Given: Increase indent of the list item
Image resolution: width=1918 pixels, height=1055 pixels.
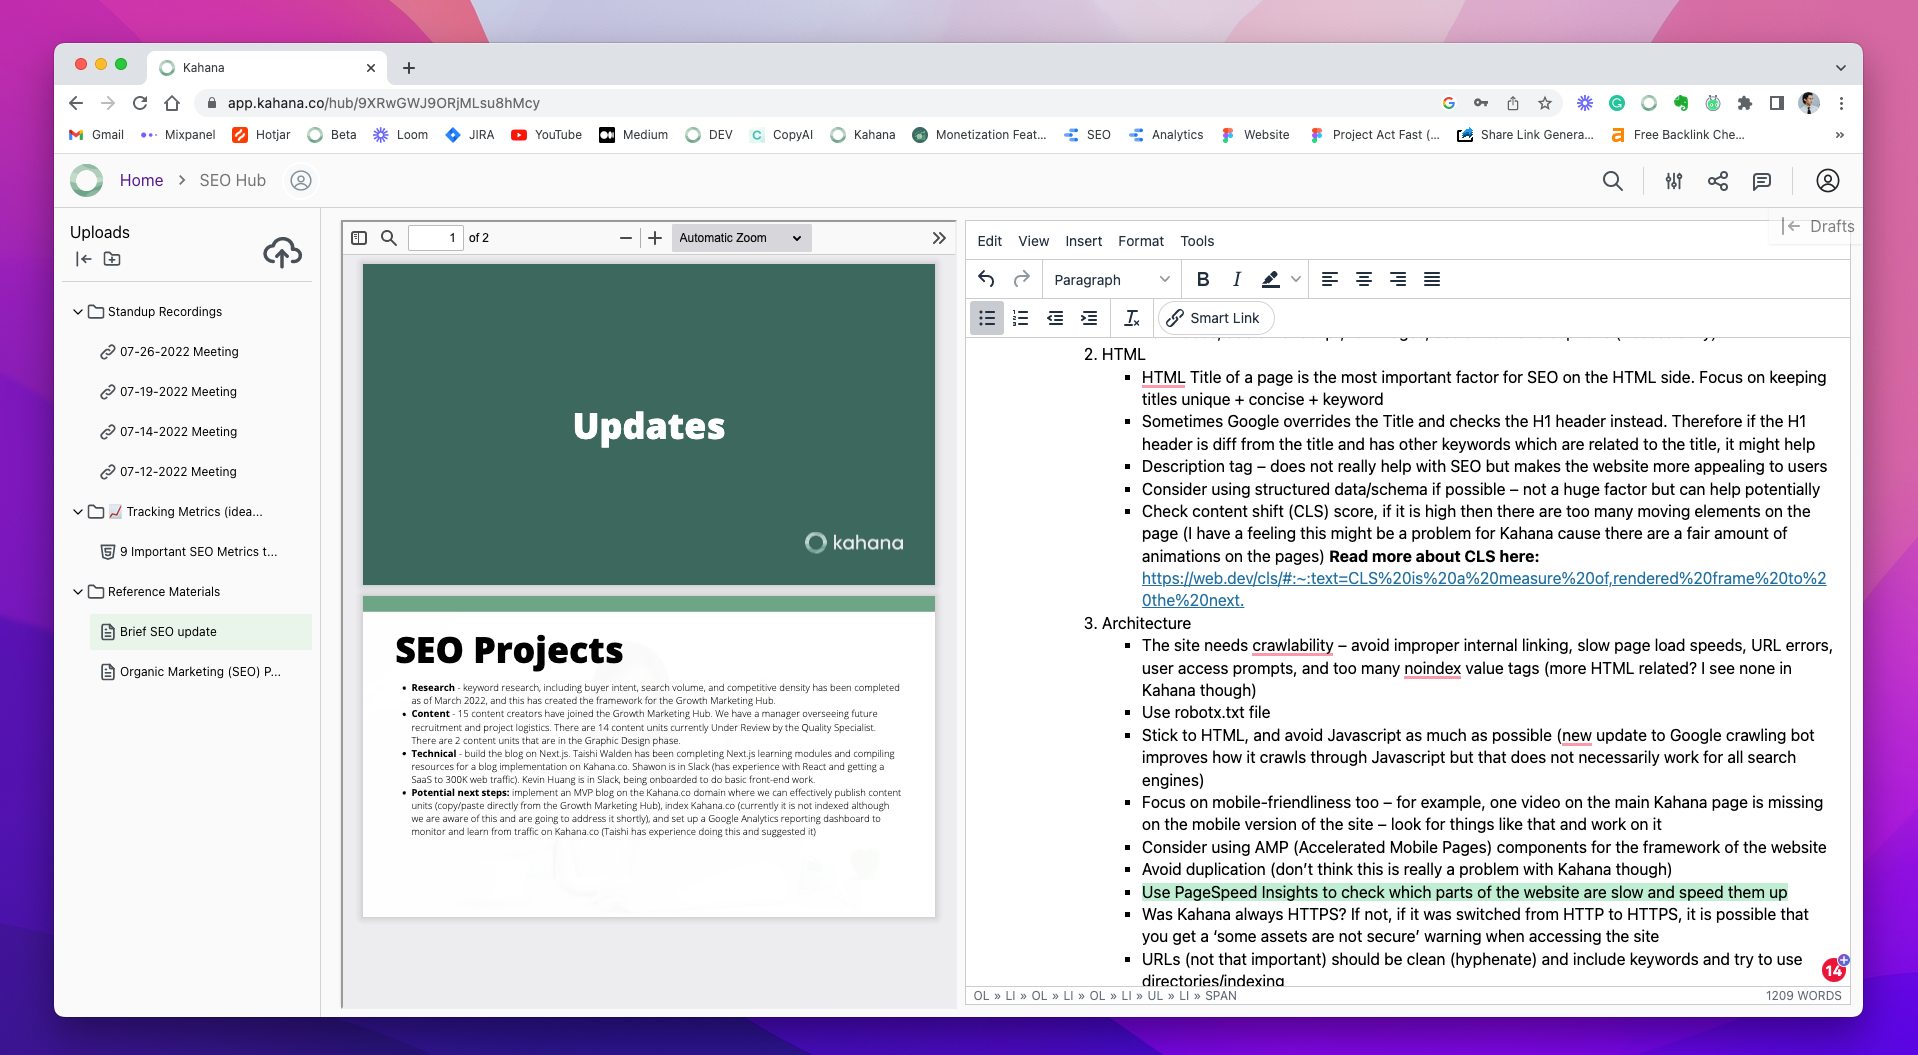Looking at the screenshot, I should (x=1089, y=318).
